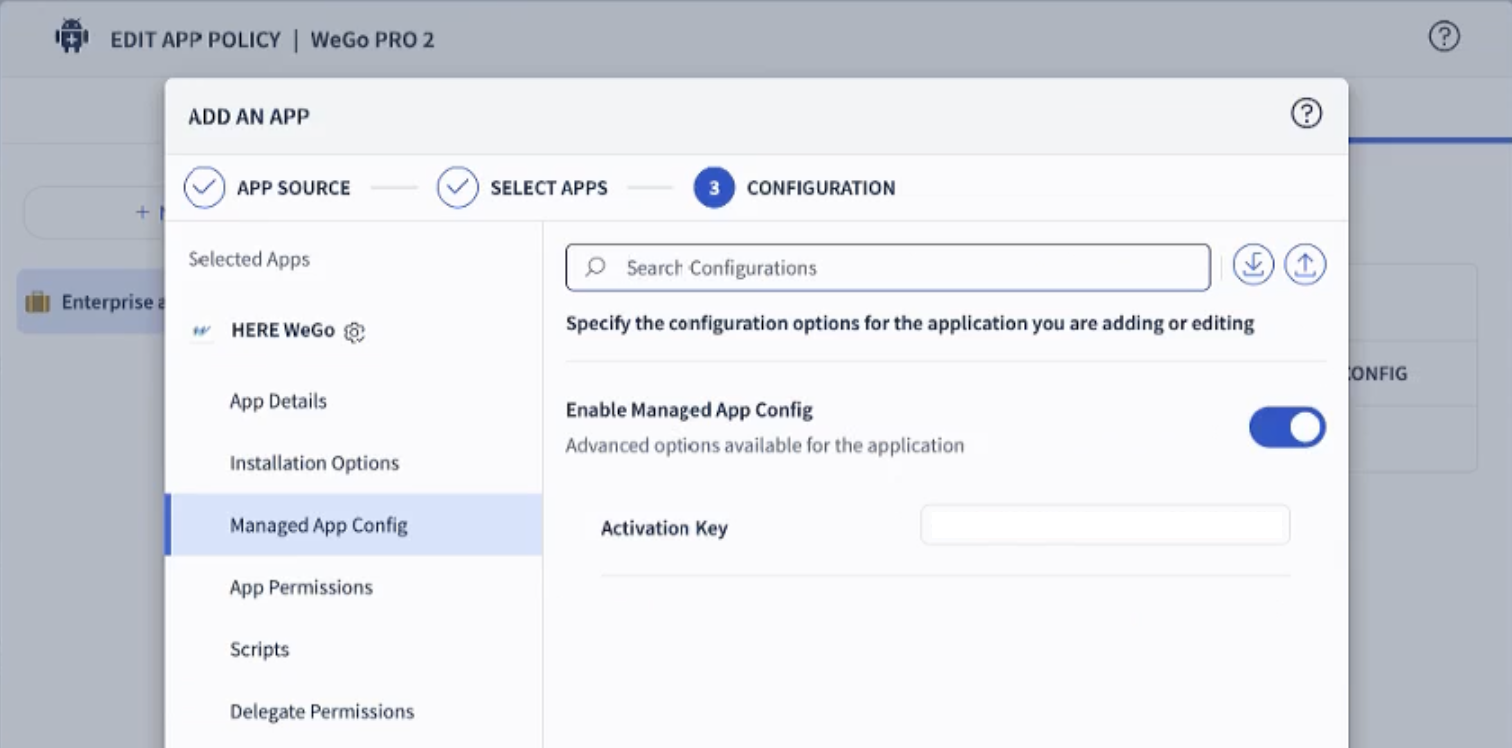1512x748 pixels.
Task: Open the page help icon beside WeGo PRO 2
Action: [x=1444, y=38]
